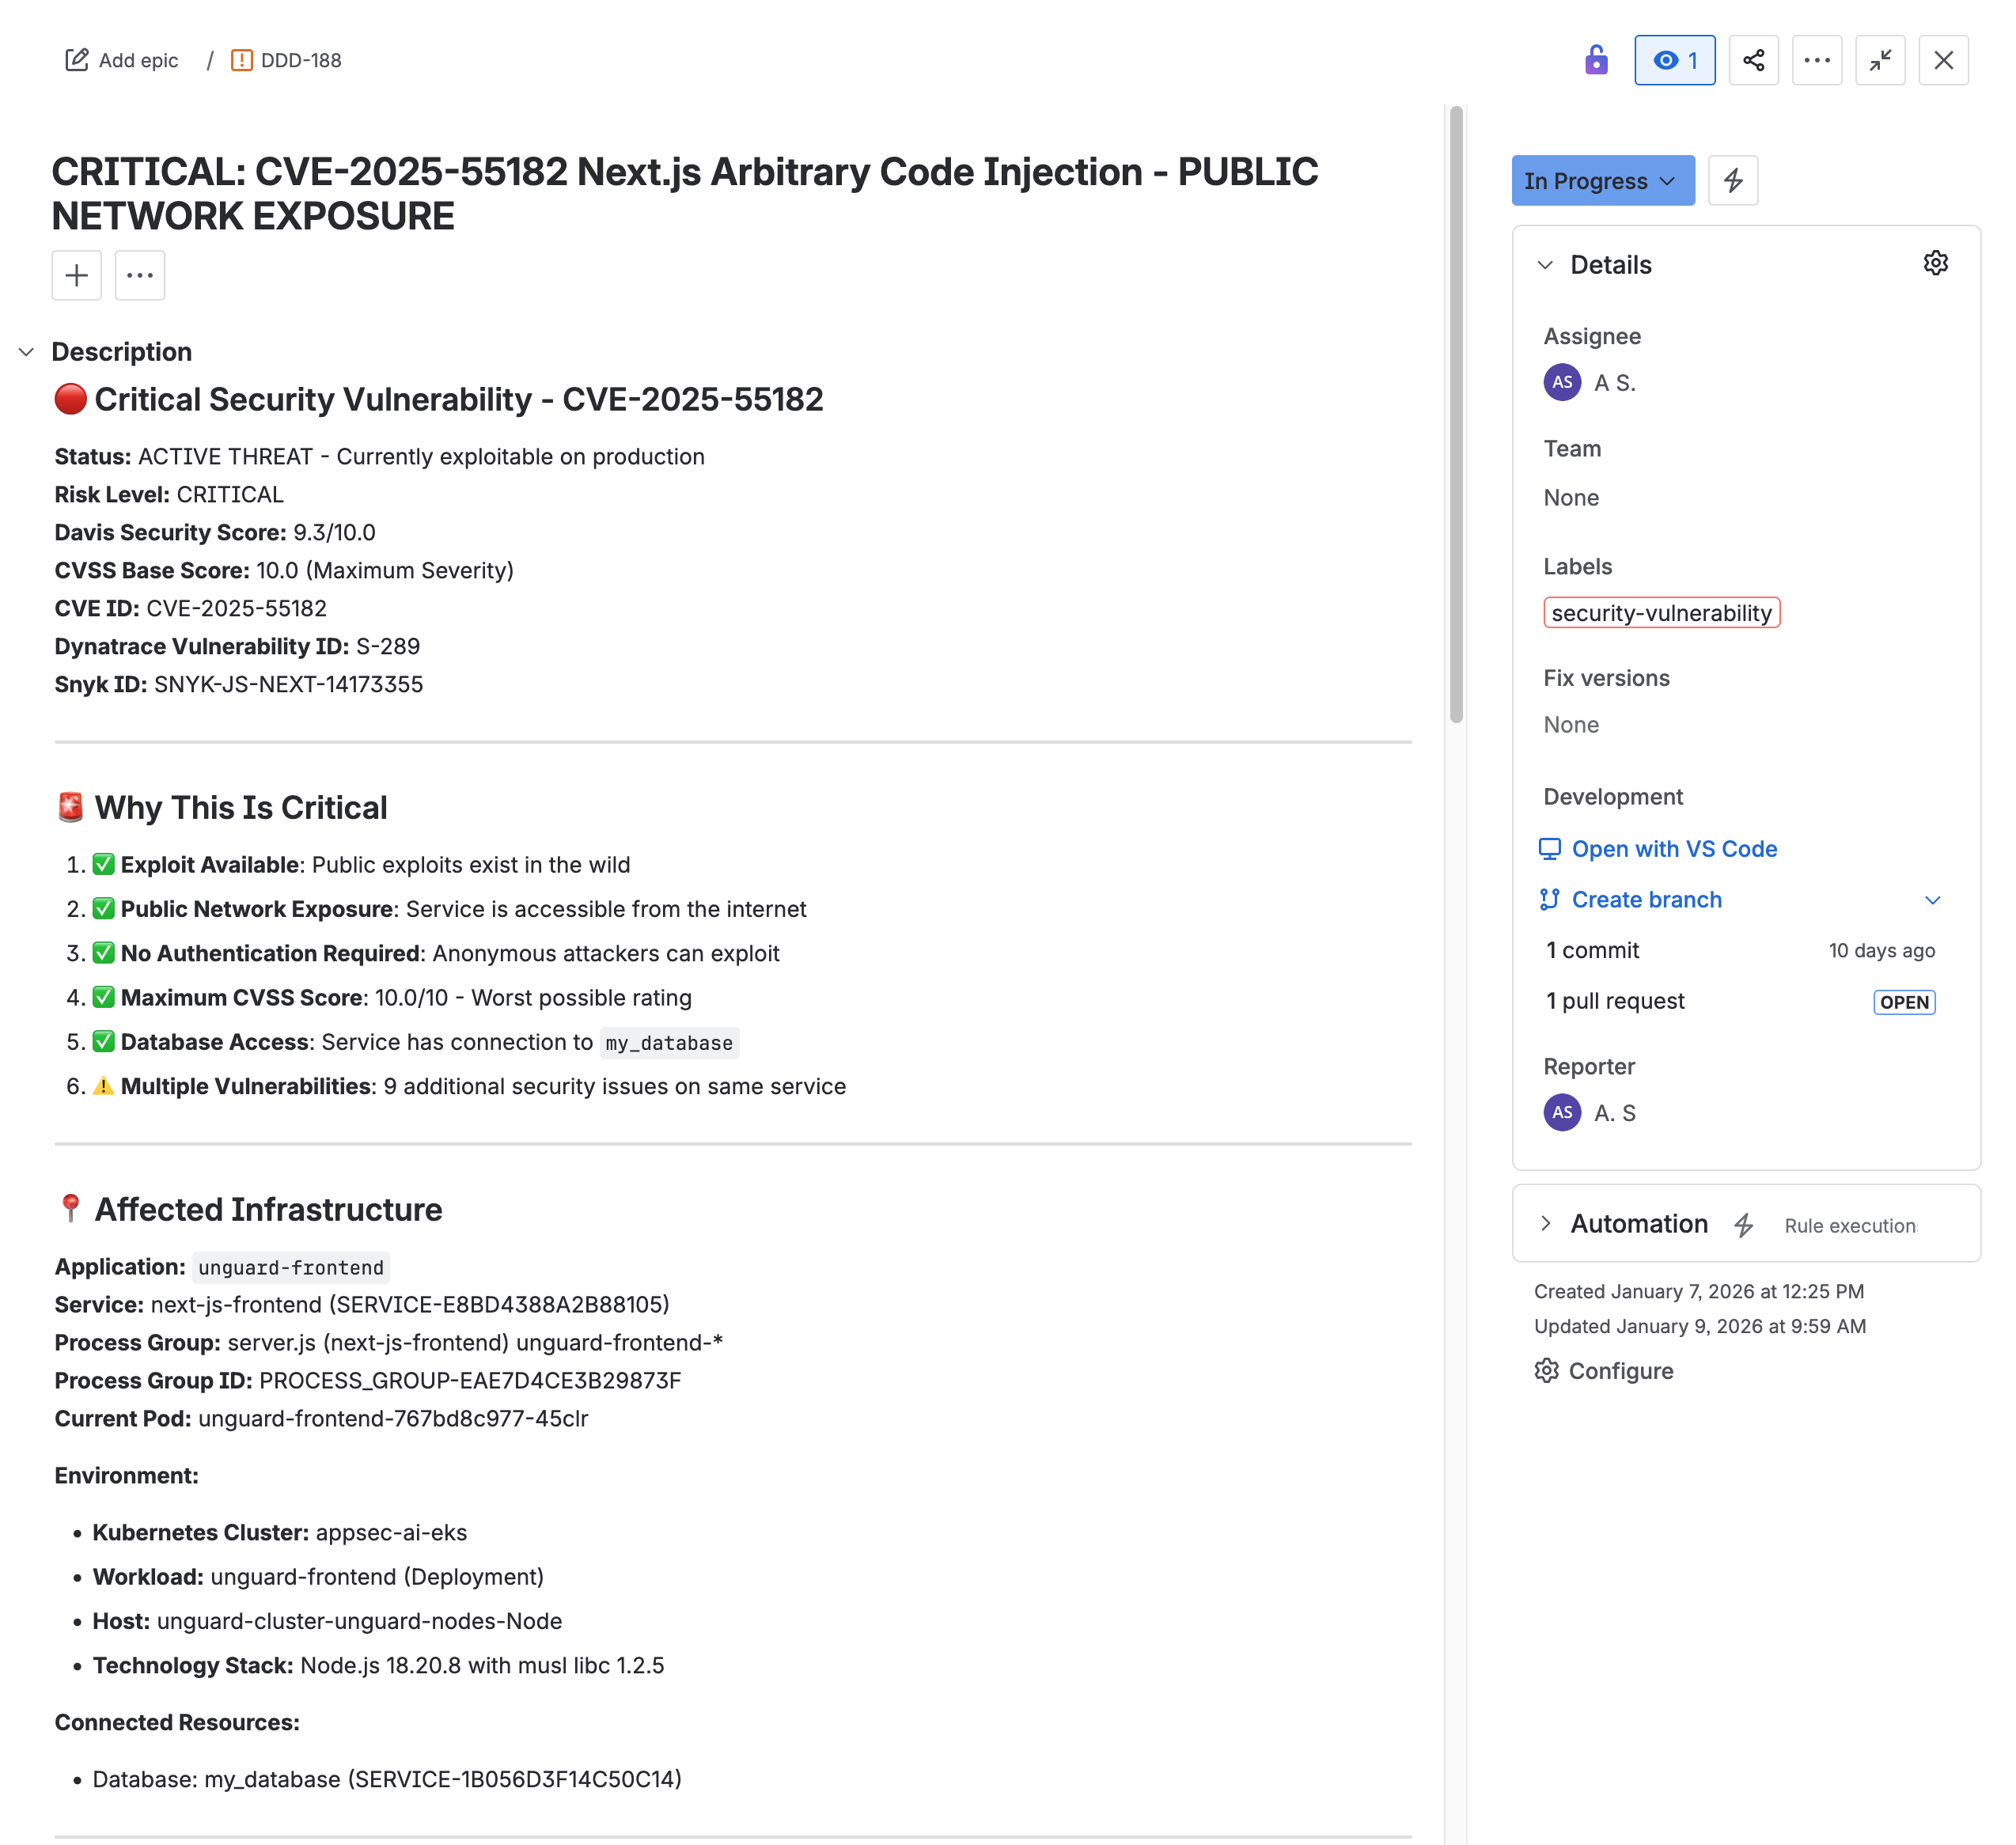
Task: Open the more actions menu in top toolbar
Action: [x=1817, y=60]
